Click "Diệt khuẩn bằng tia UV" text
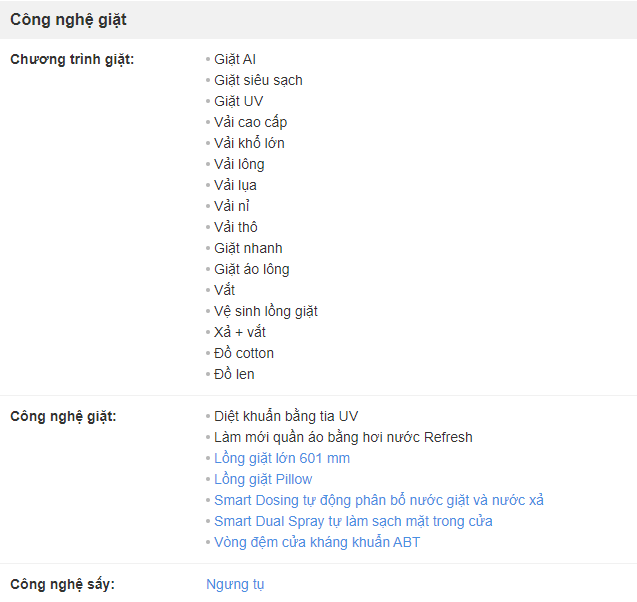Viewport: 637px width, 602px height. tap(286, 416)
